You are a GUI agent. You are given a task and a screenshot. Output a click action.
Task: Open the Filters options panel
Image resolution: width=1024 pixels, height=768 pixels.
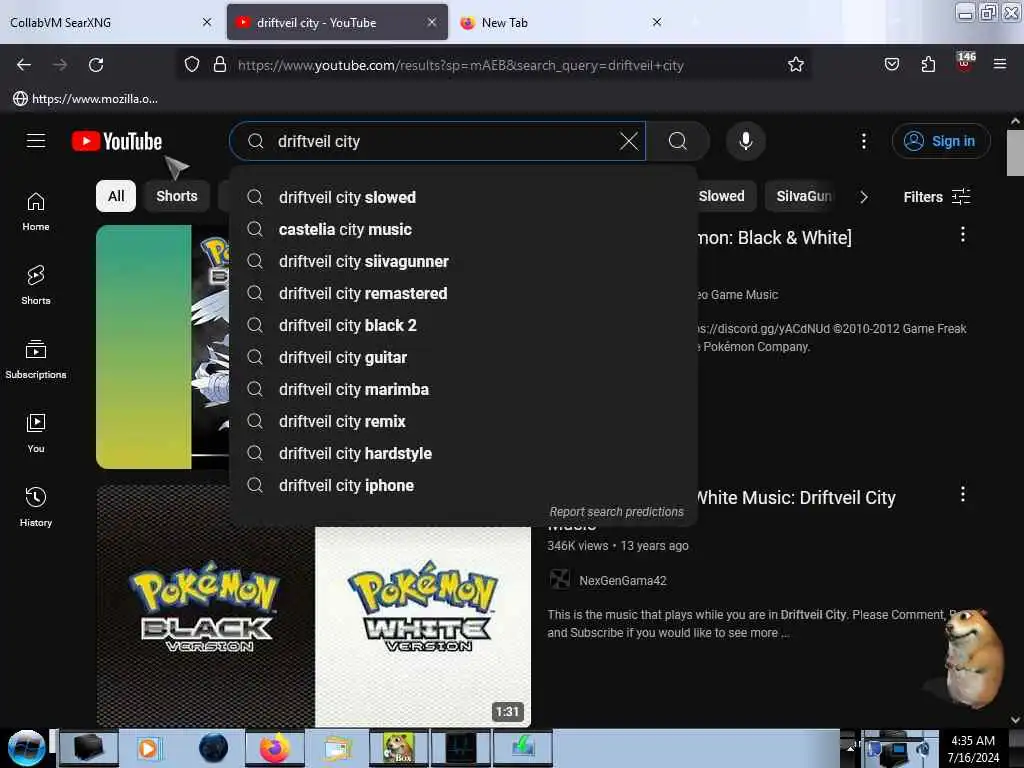click(936, 197)
